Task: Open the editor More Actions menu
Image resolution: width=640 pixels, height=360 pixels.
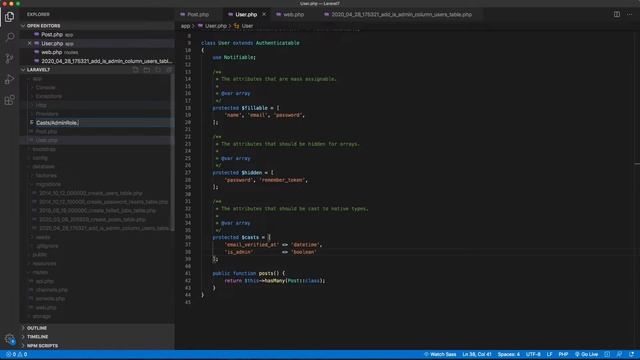Action: 630,14
